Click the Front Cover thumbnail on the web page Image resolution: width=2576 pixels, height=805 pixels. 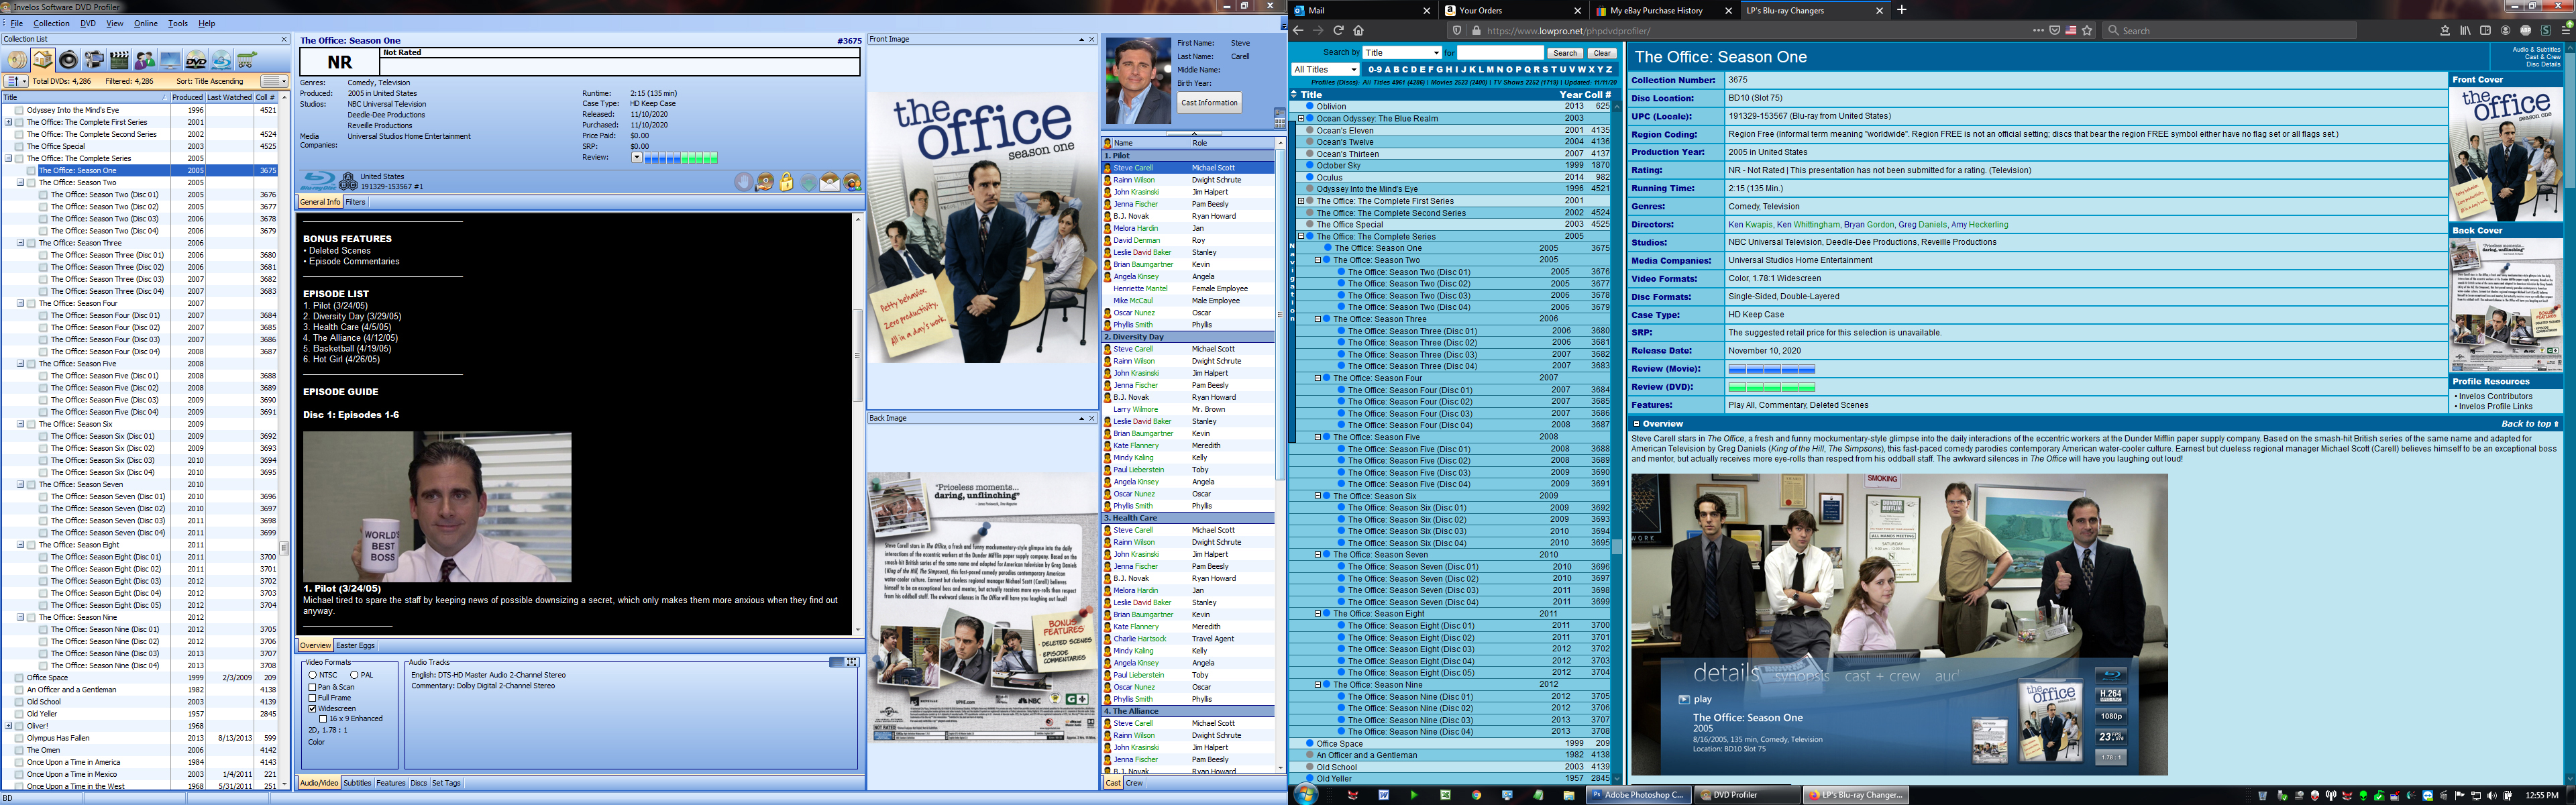2505,153
